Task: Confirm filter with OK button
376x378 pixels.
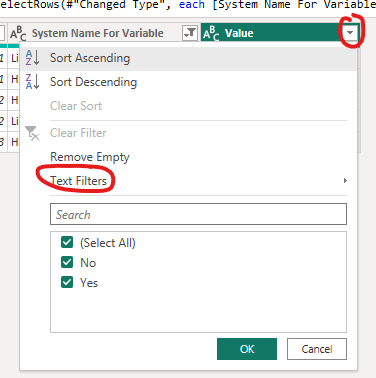Action: click(x=247, y=349)
